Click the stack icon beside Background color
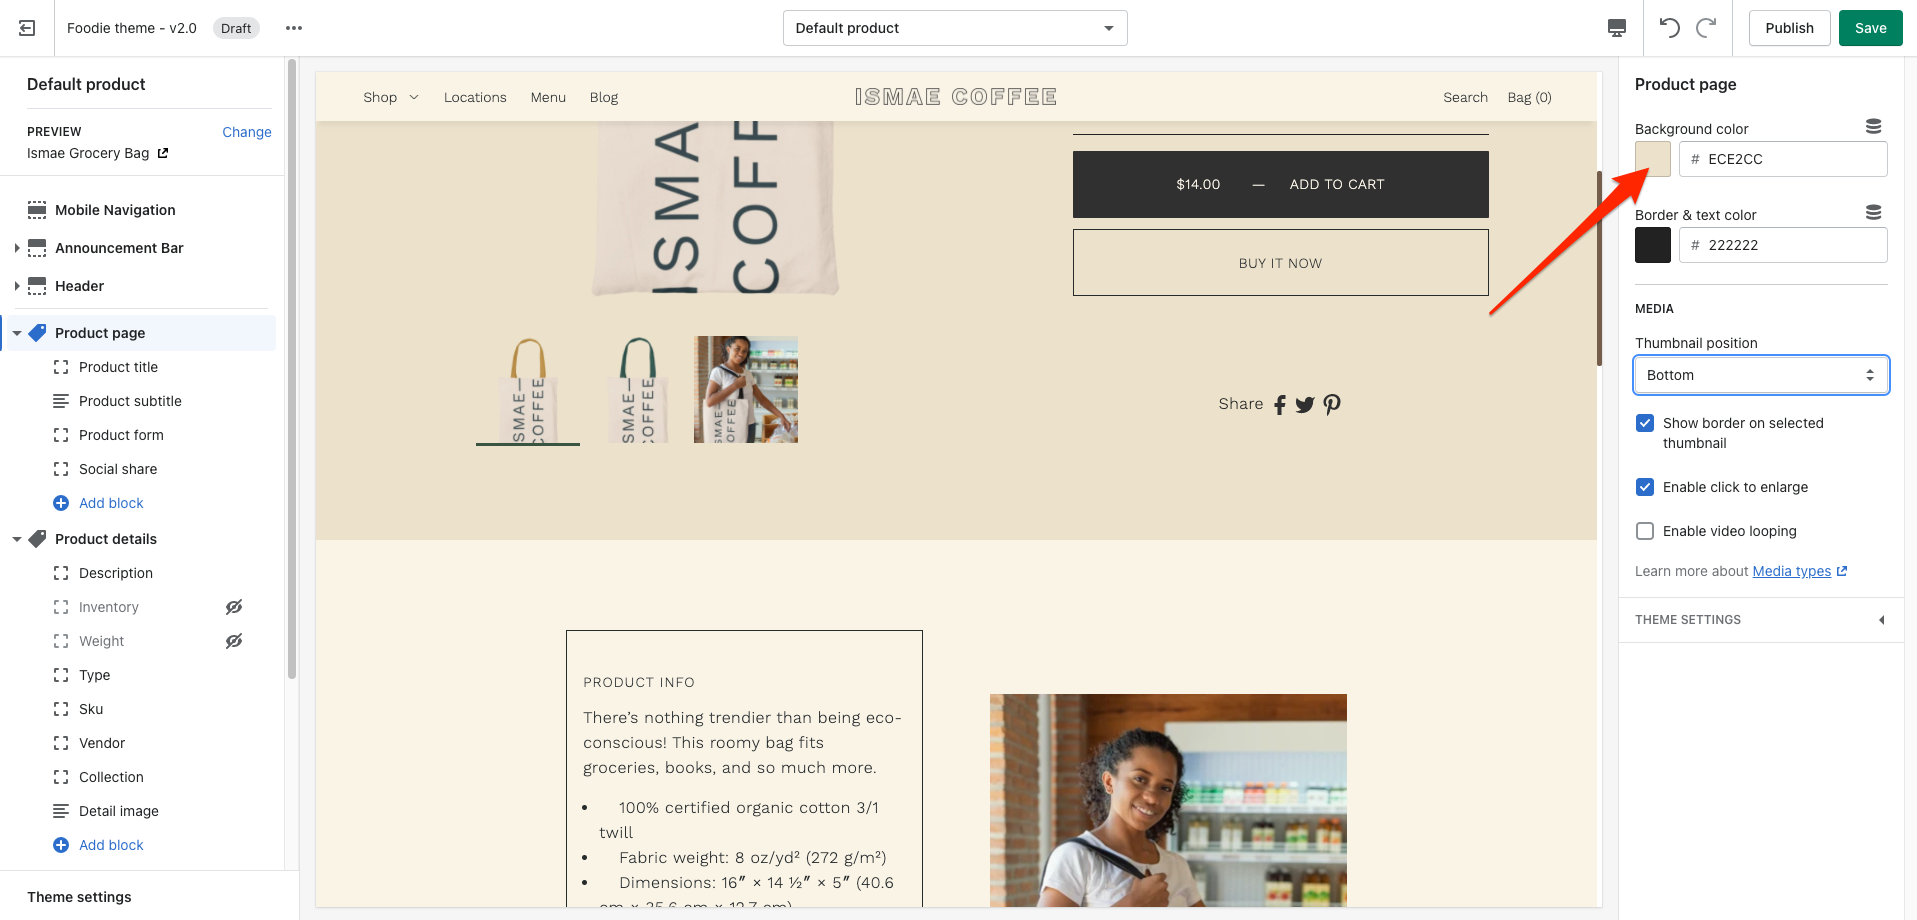Screen dimensions: 1917x920 click(x=1874, y=127)
